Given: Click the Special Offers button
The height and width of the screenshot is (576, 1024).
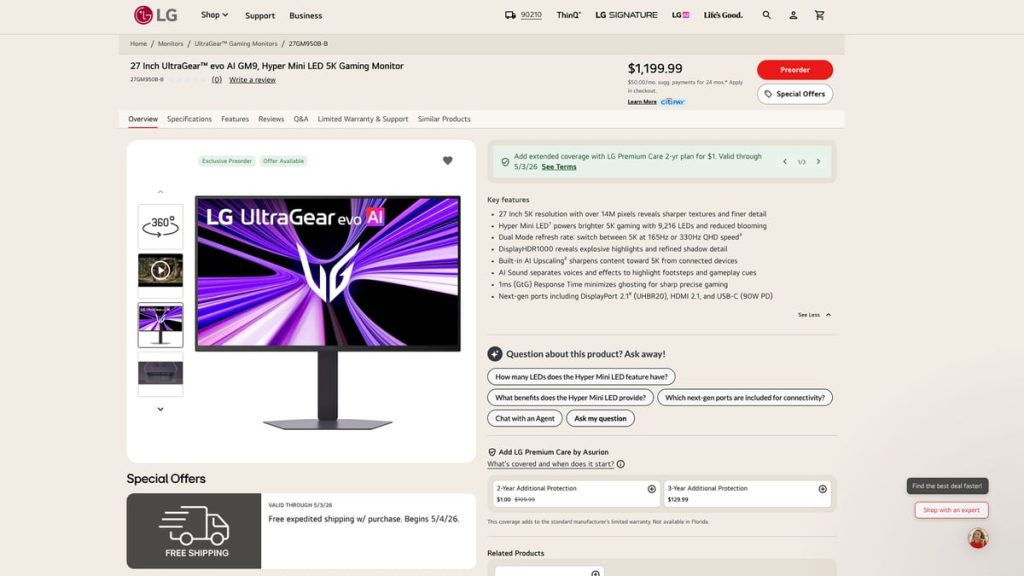Looking at the screenshot, I should 795,94.
